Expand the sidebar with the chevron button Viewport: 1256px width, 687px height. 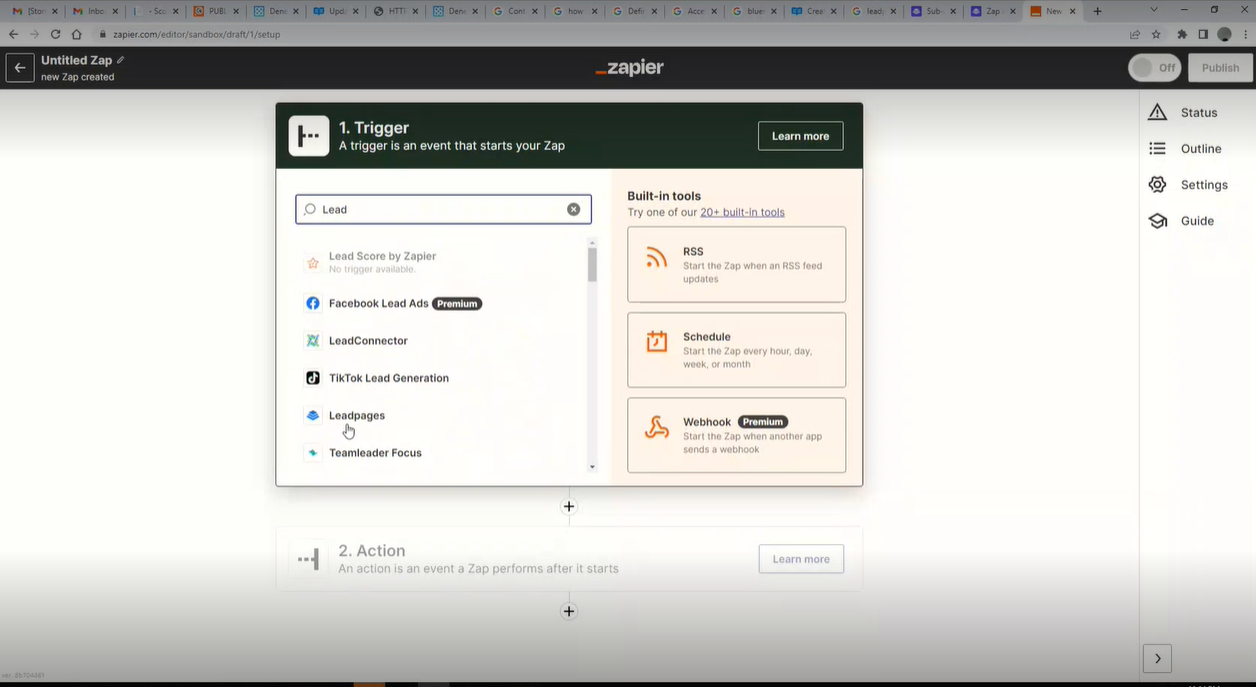pyautogui.click(x=1157, y=658)
